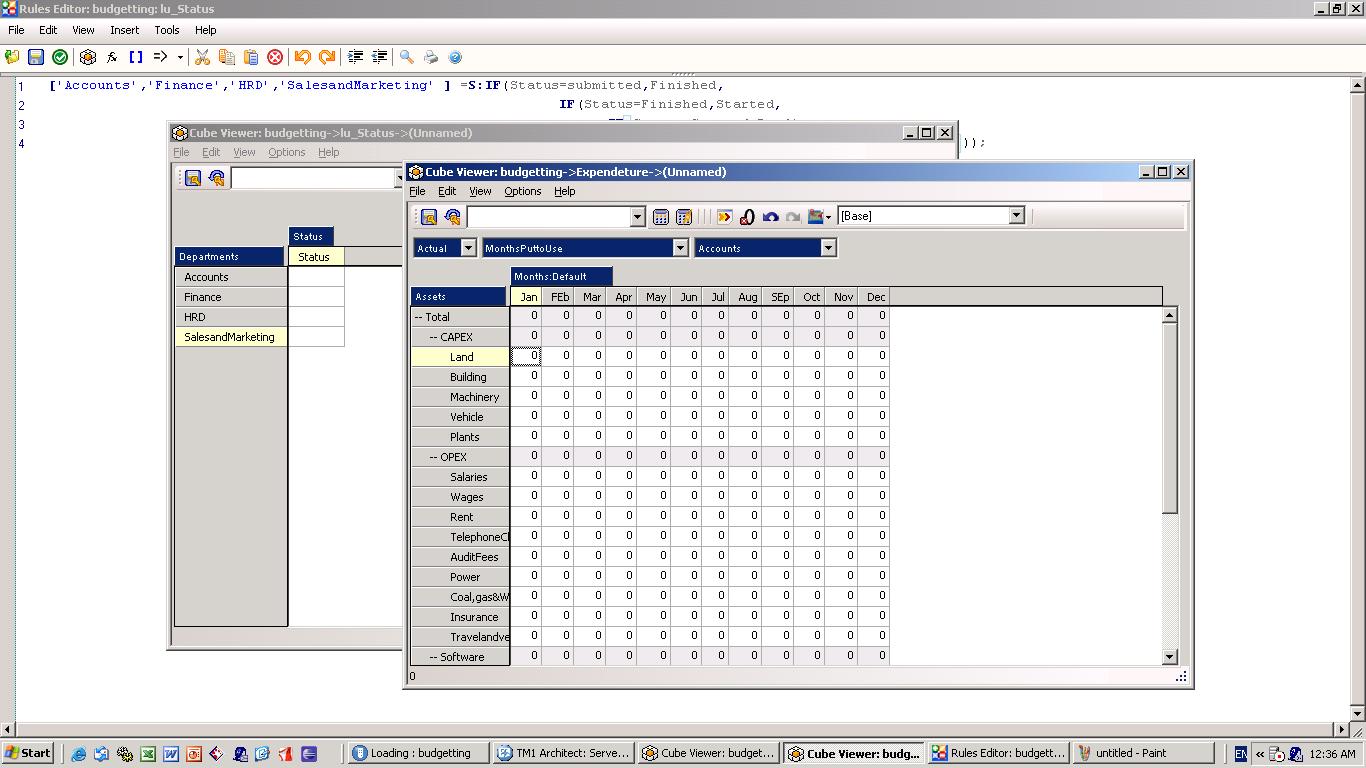The image size is (1366, 768).
Task: Select SalesandMarketing row in Departments
Action: pyautogui.click(x=231, y=337)
